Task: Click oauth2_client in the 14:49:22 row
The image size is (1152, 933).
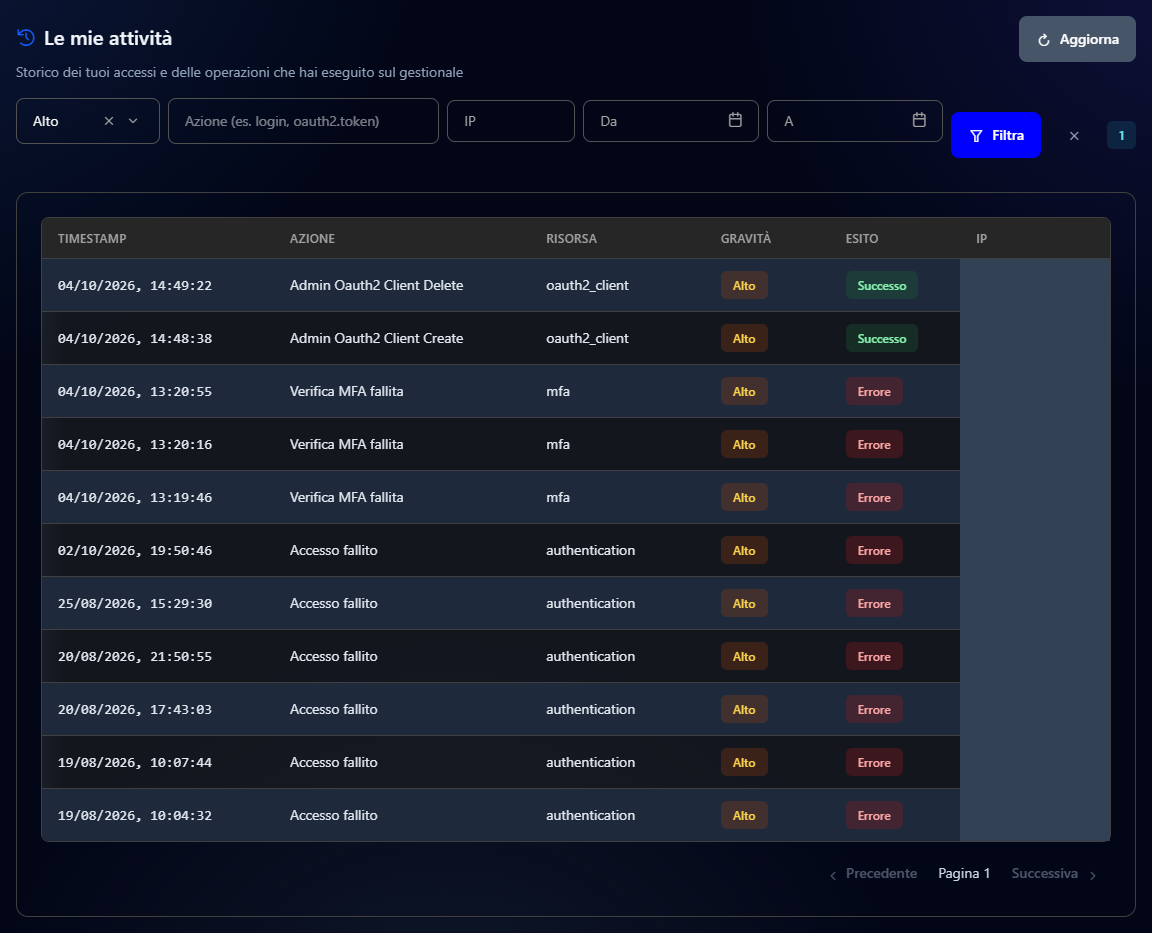Action: click(x=587, y=285)
